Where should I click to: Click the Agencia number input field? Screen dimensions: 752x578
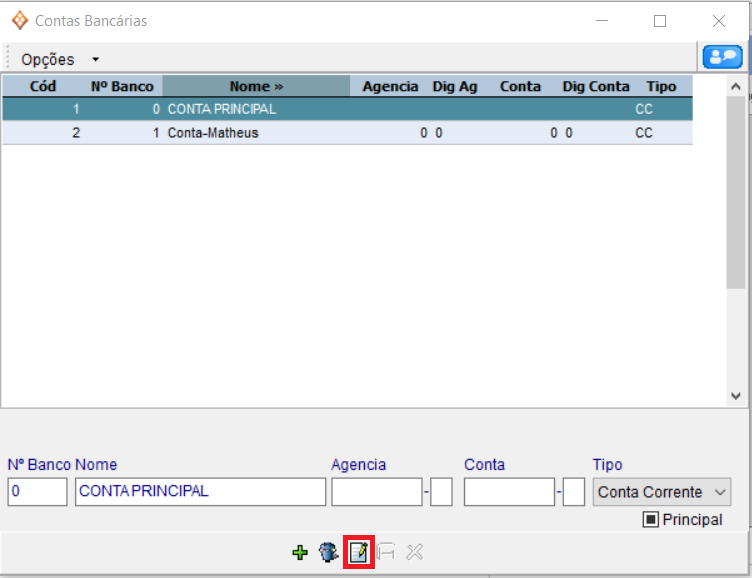pos(377,492)
